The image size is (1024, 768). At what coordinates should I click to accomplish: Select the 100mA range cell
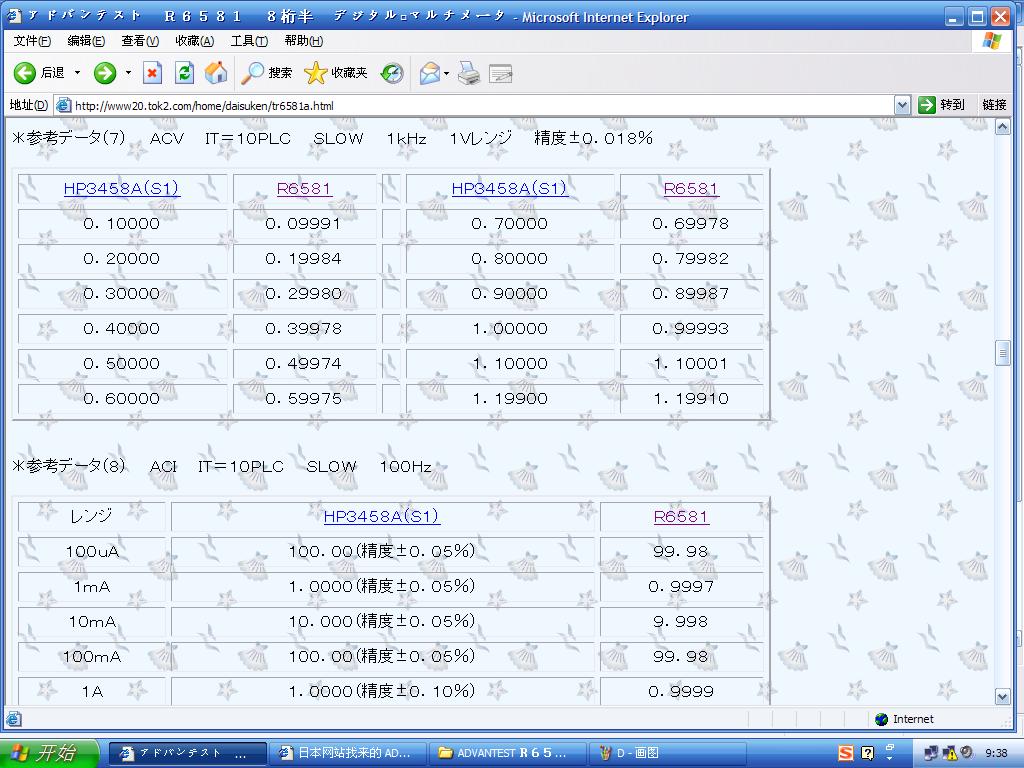point(92,657)
